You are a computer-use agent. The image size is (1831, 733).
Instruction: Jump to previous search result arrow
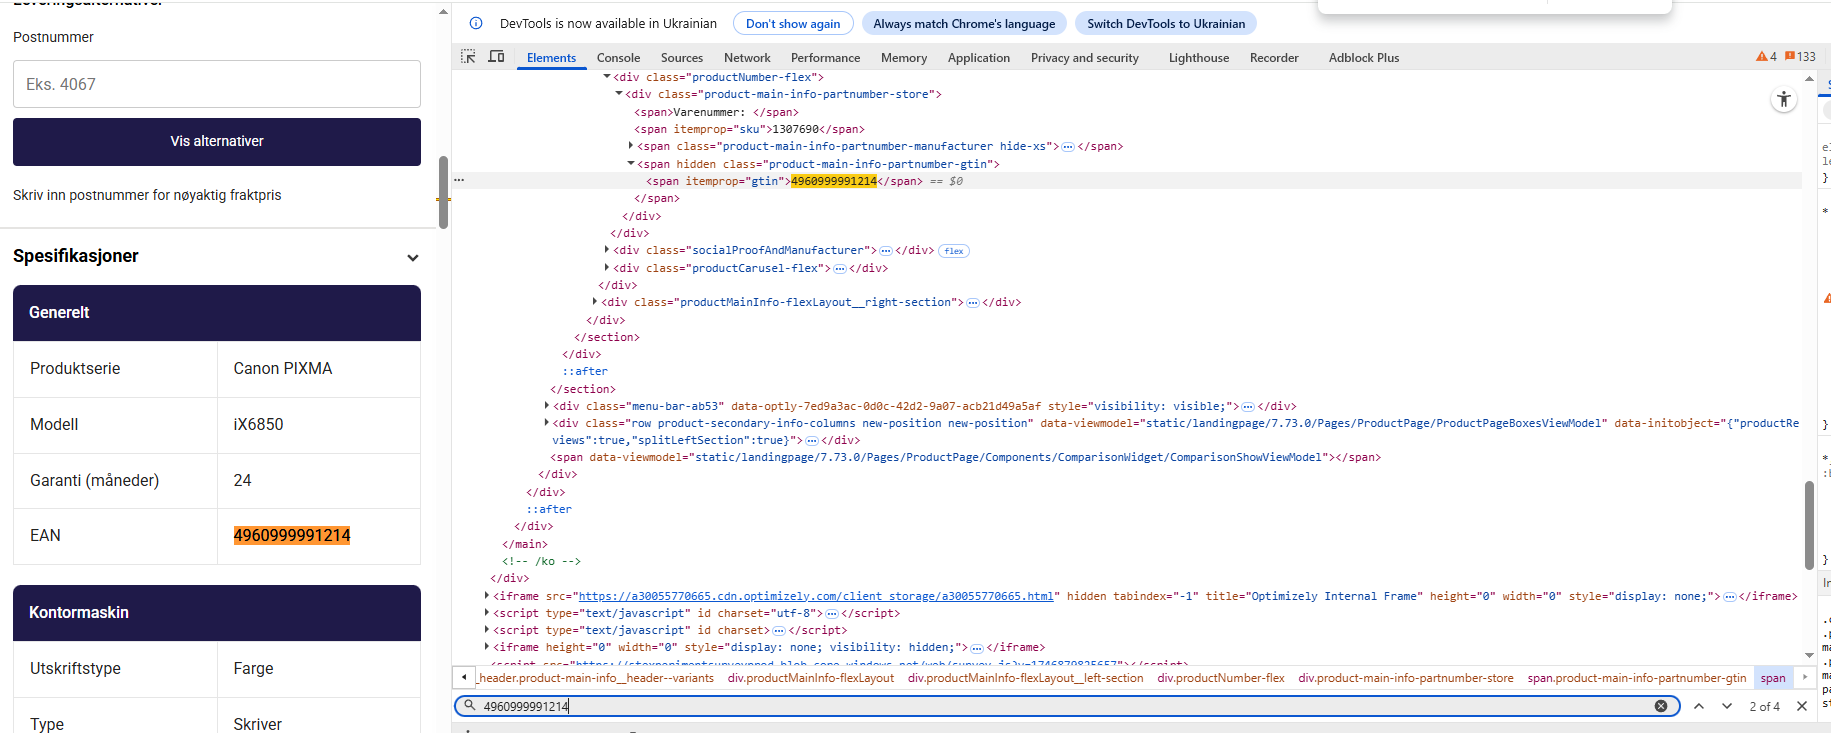click(1699, 706)
